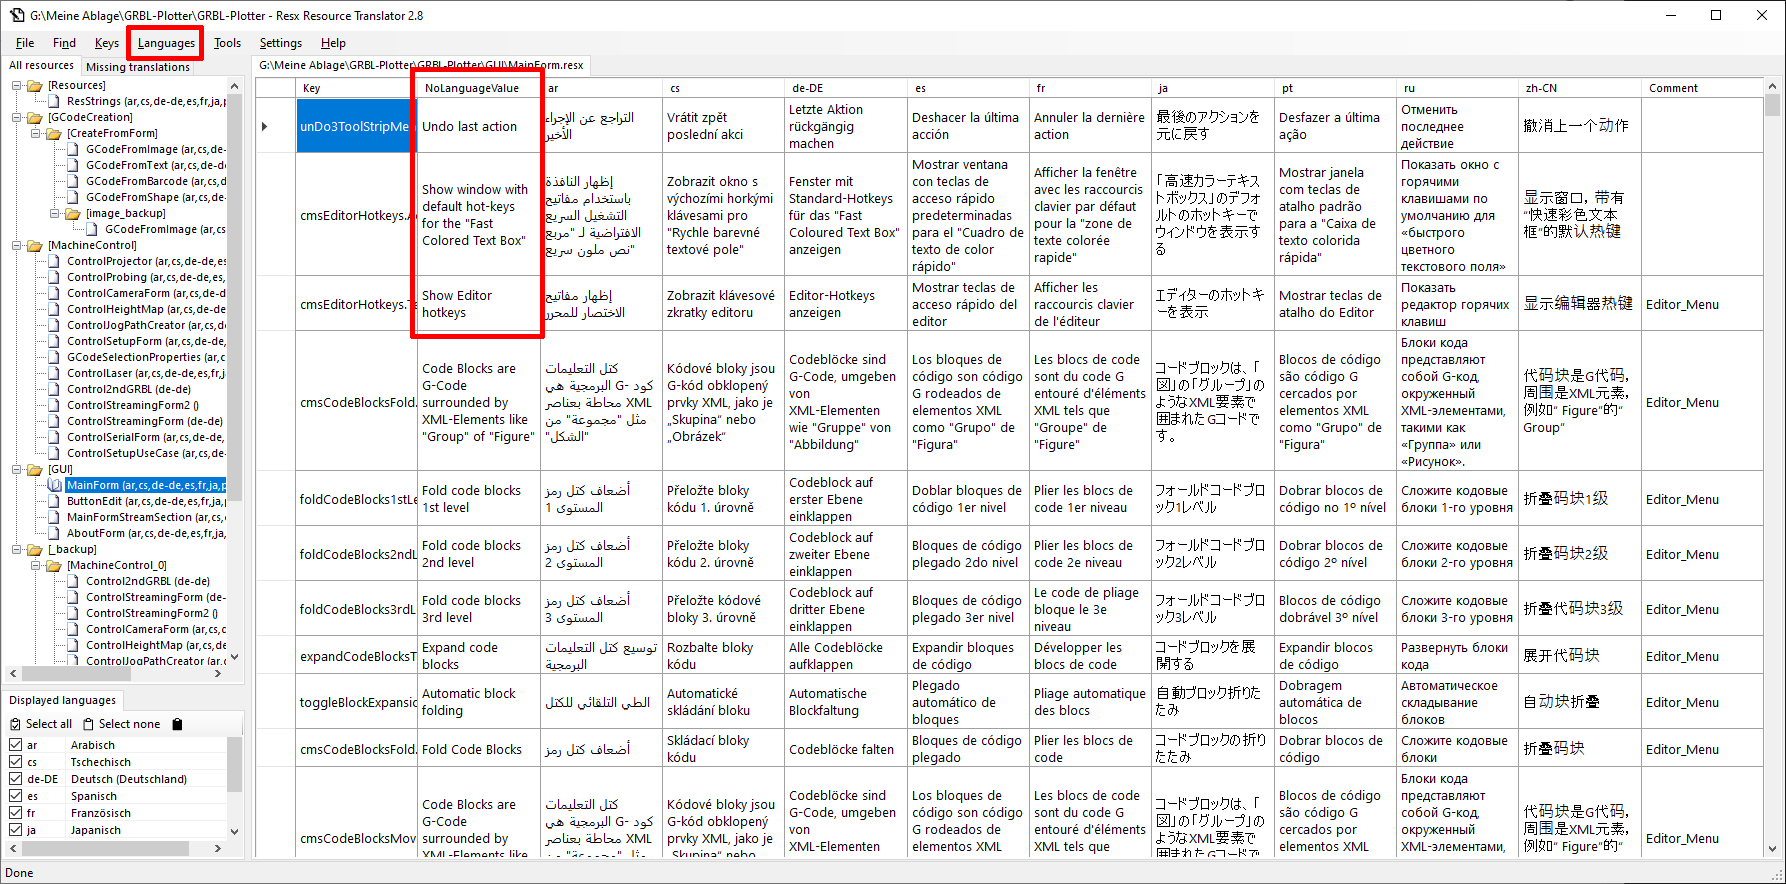This screenshot has width=1786, height=884.
Task: Switch to the Missing translations tab
Action: (138, 67)
